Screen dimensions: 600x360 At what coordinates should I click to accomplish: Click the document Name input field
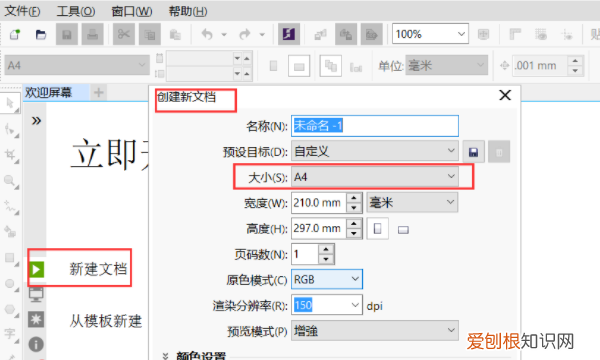[x=375, y=126]
